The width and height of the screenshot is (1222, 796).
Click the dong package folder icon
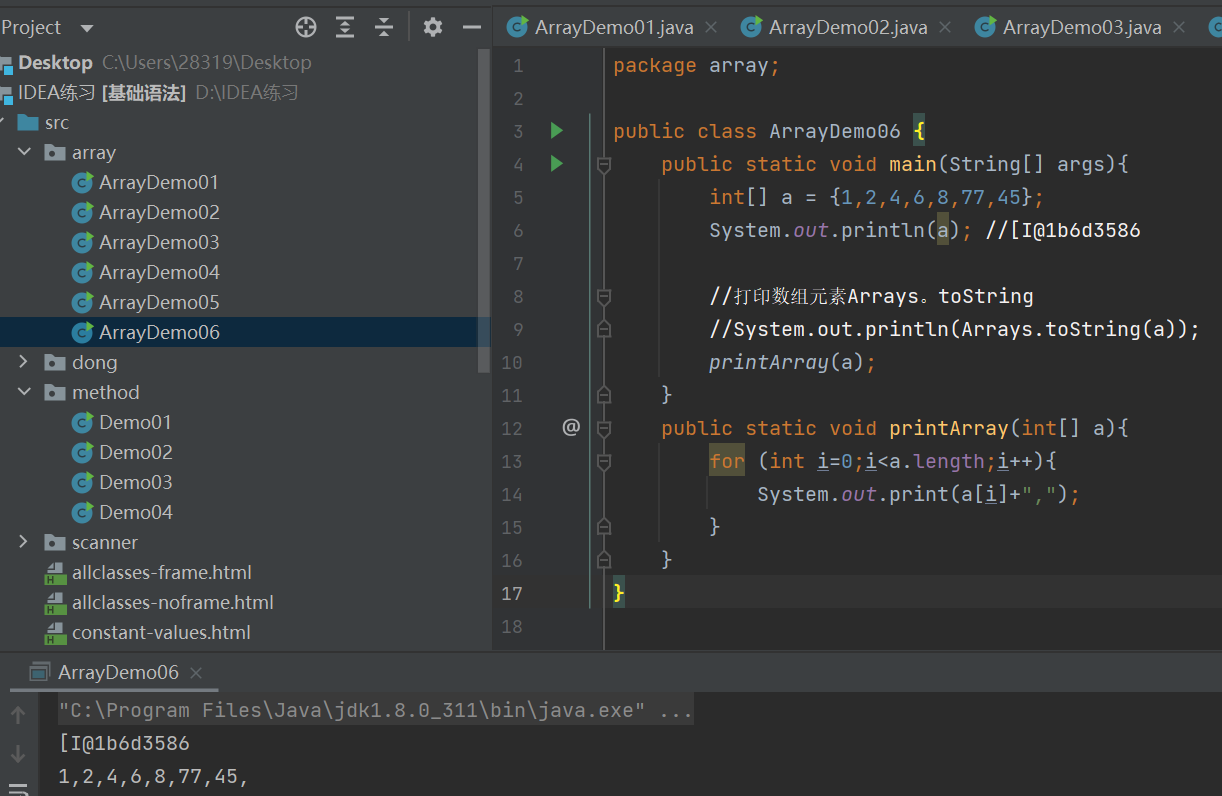click(55, 362)
